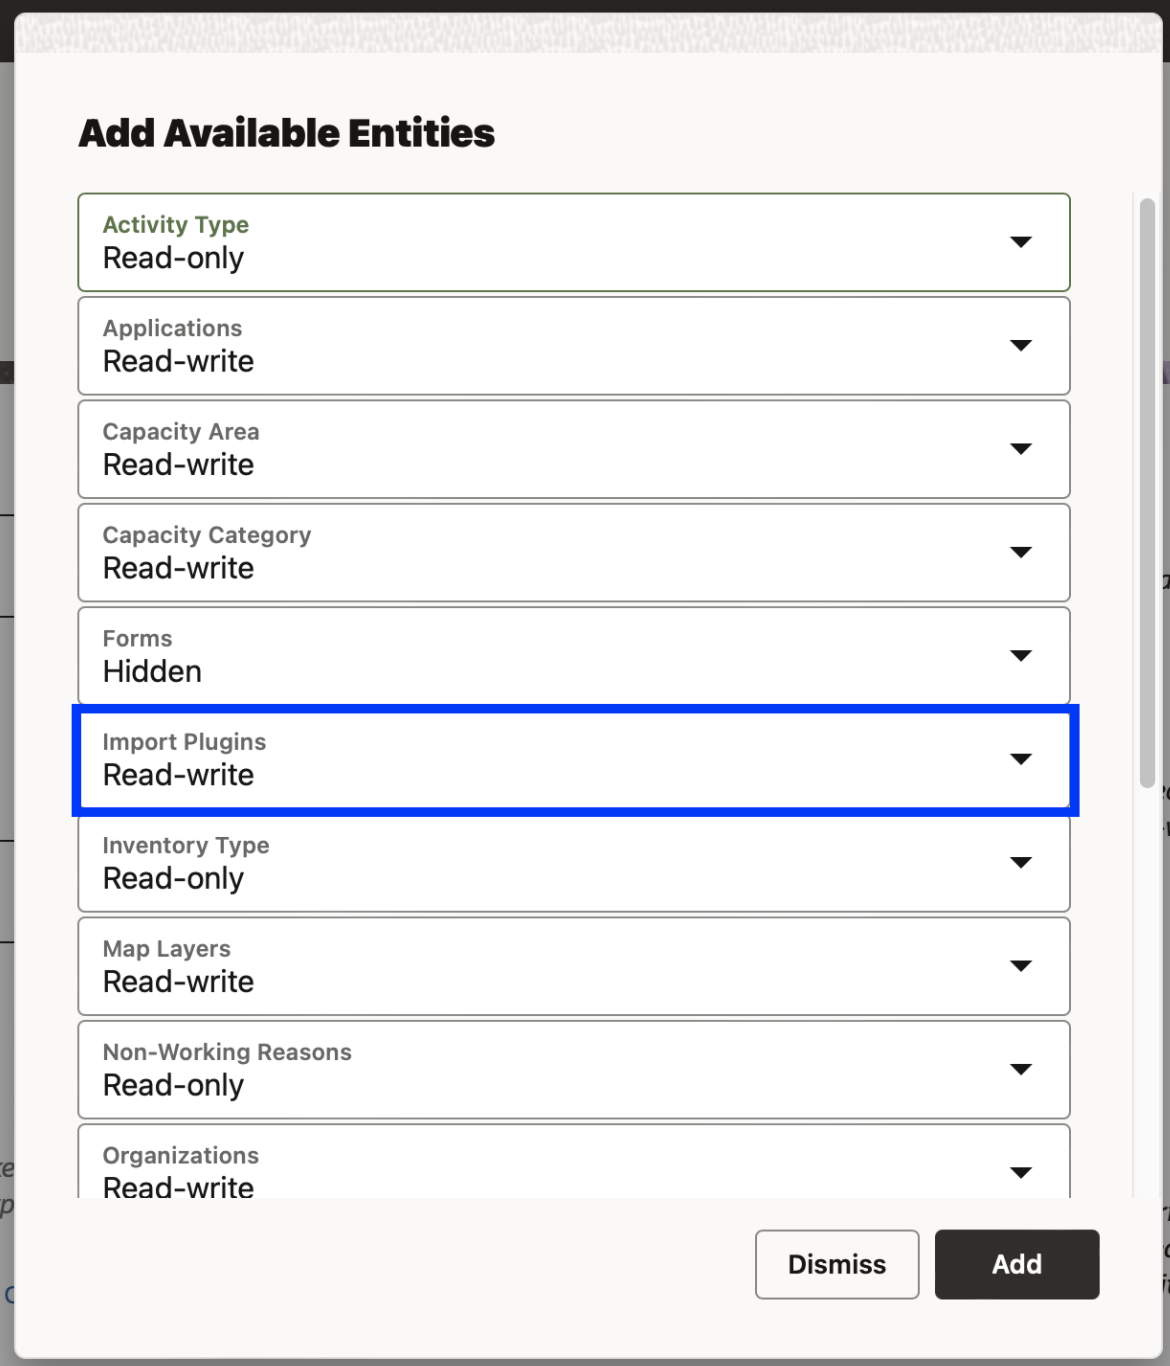The height and width of the screenshot is (1366, 1170).
Task: Click the Capacity Area dropdown arrow
Action: point(1020,449)
